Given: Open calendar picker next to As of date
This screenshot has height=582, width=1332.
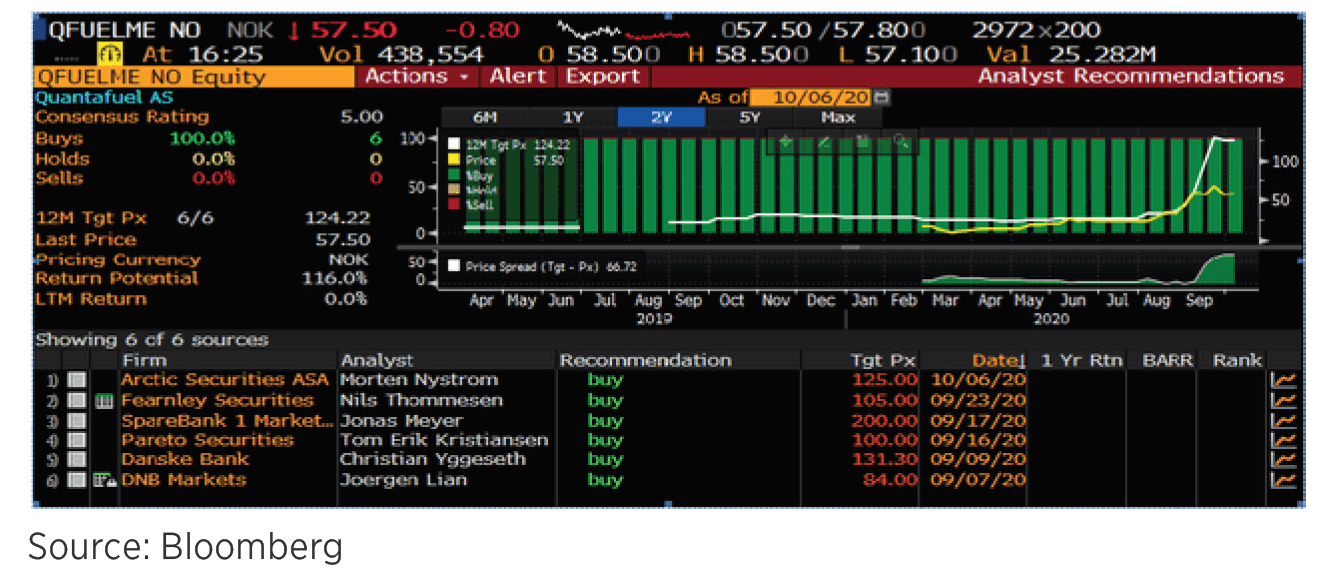Looking at the screenshot, I should point(881,97).
